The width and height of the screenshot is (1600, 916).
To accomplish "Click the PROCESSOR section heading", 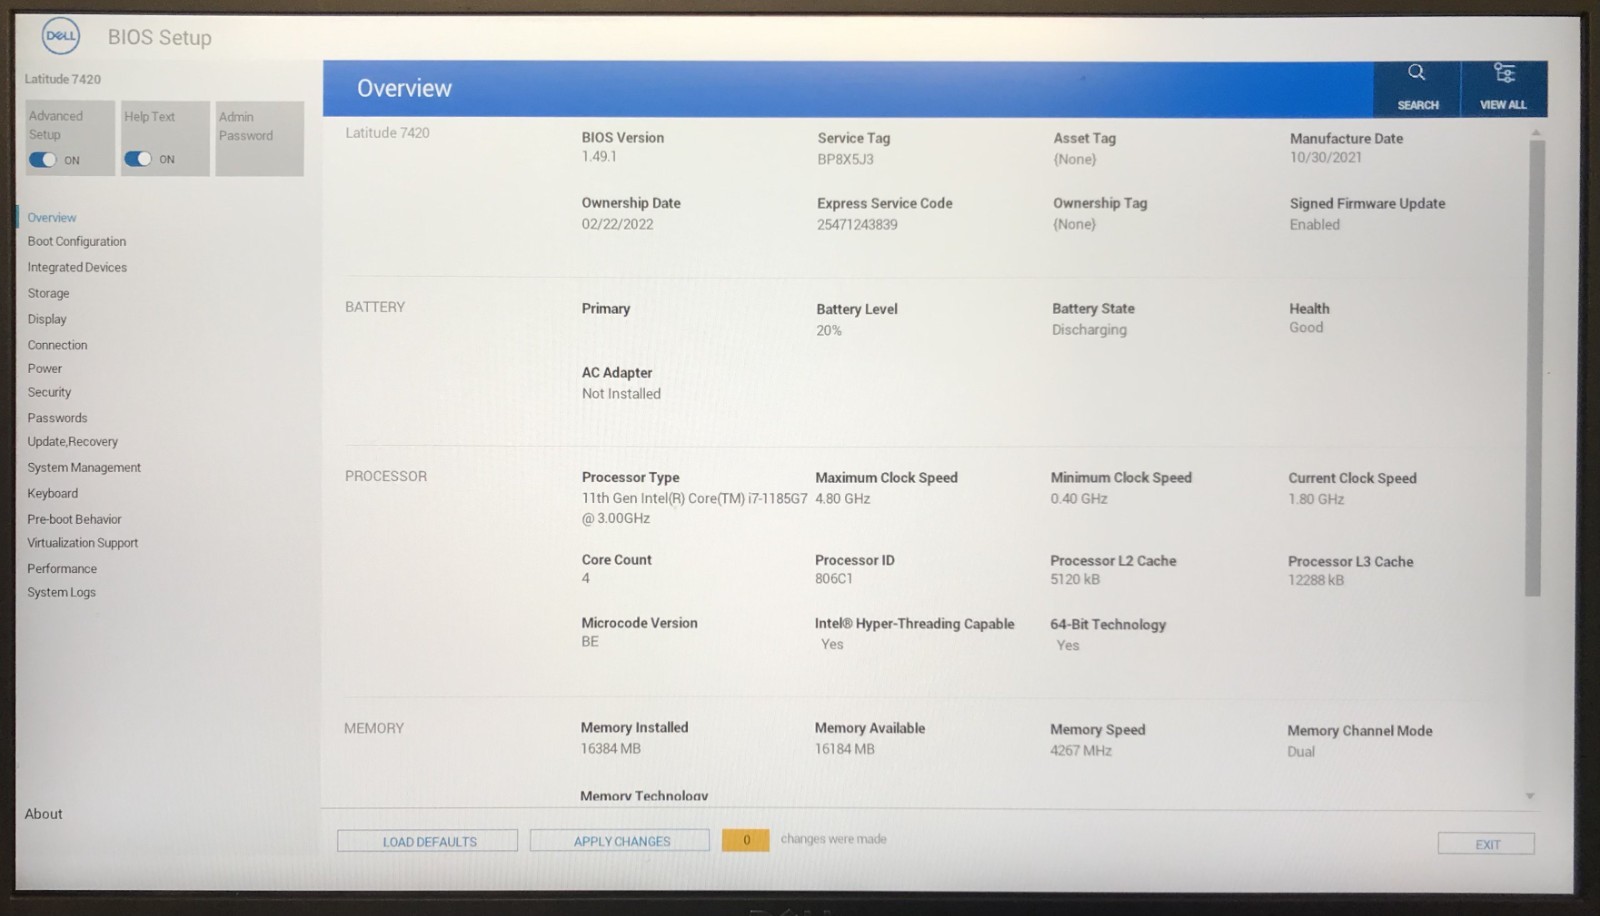I will [386, 476].
